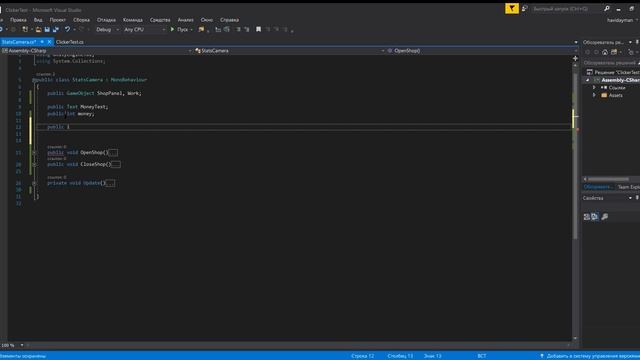Click the ВСТ insert mode status indicator
Viewport: 640px width, 360px height.
[x=482, y=356]
